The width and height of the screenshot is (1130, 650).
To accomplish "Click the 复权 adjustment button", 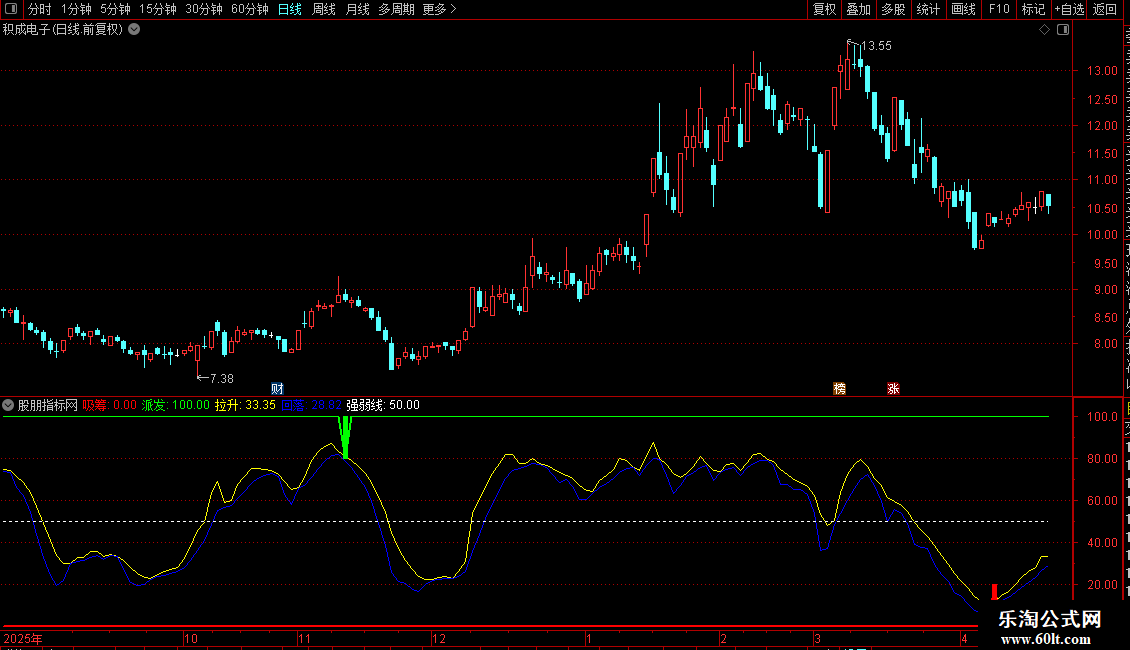I will 824,9.
